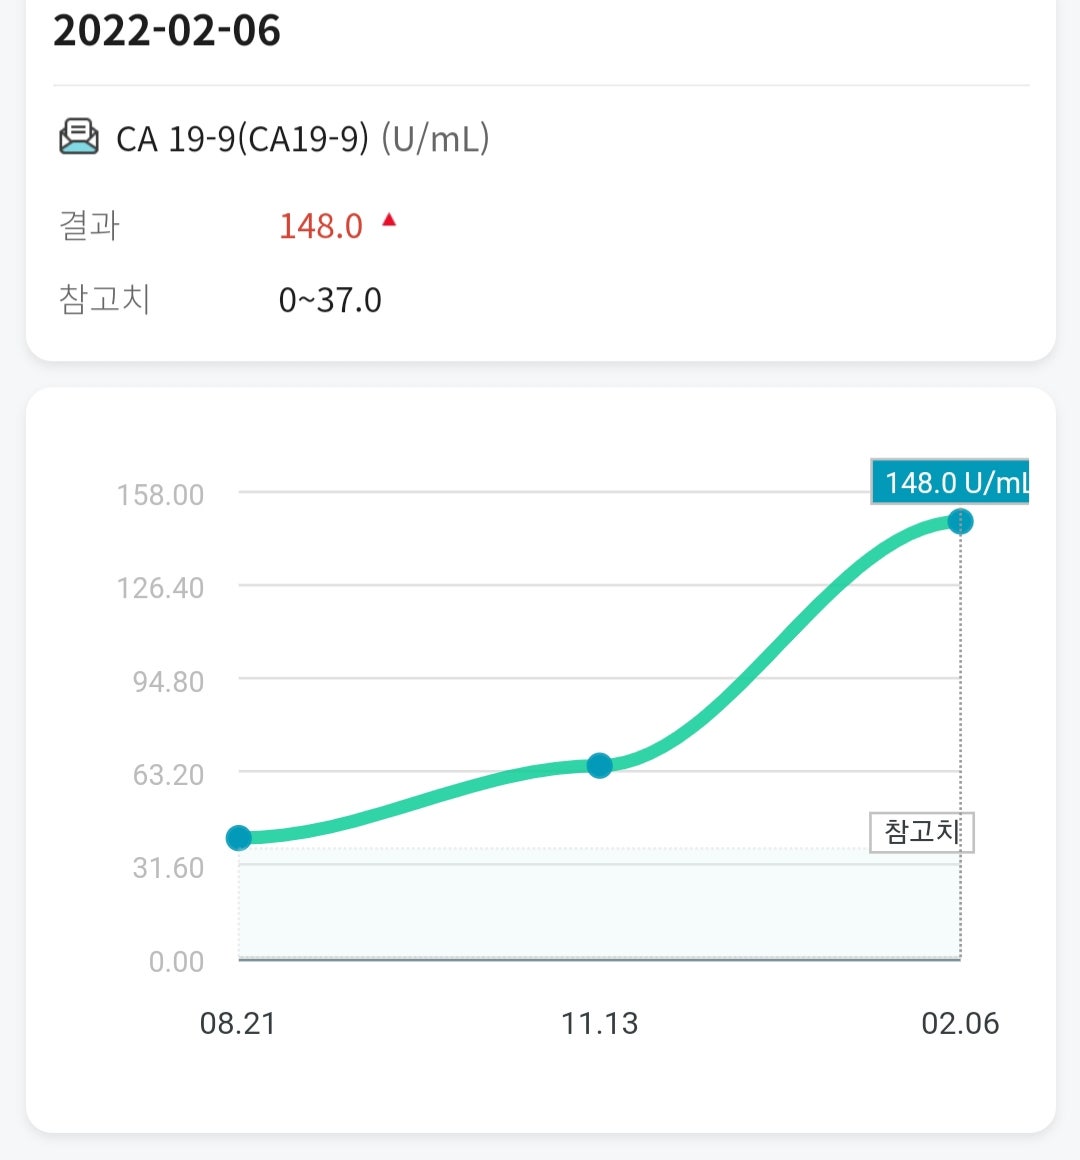Click the 0~37.0 reference range value

click(330, 300)
